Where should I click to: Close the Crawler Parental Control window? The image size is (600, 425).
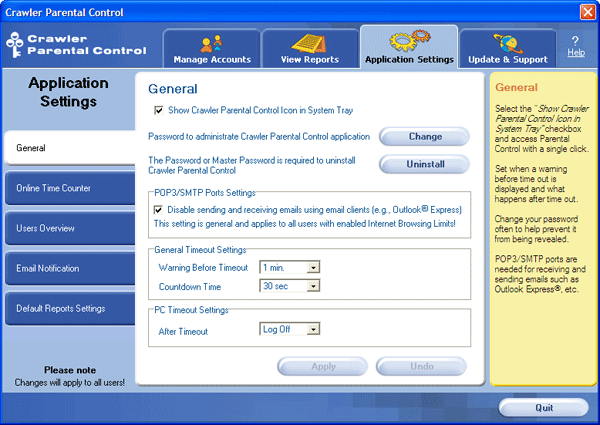click(x=587, y=12)
